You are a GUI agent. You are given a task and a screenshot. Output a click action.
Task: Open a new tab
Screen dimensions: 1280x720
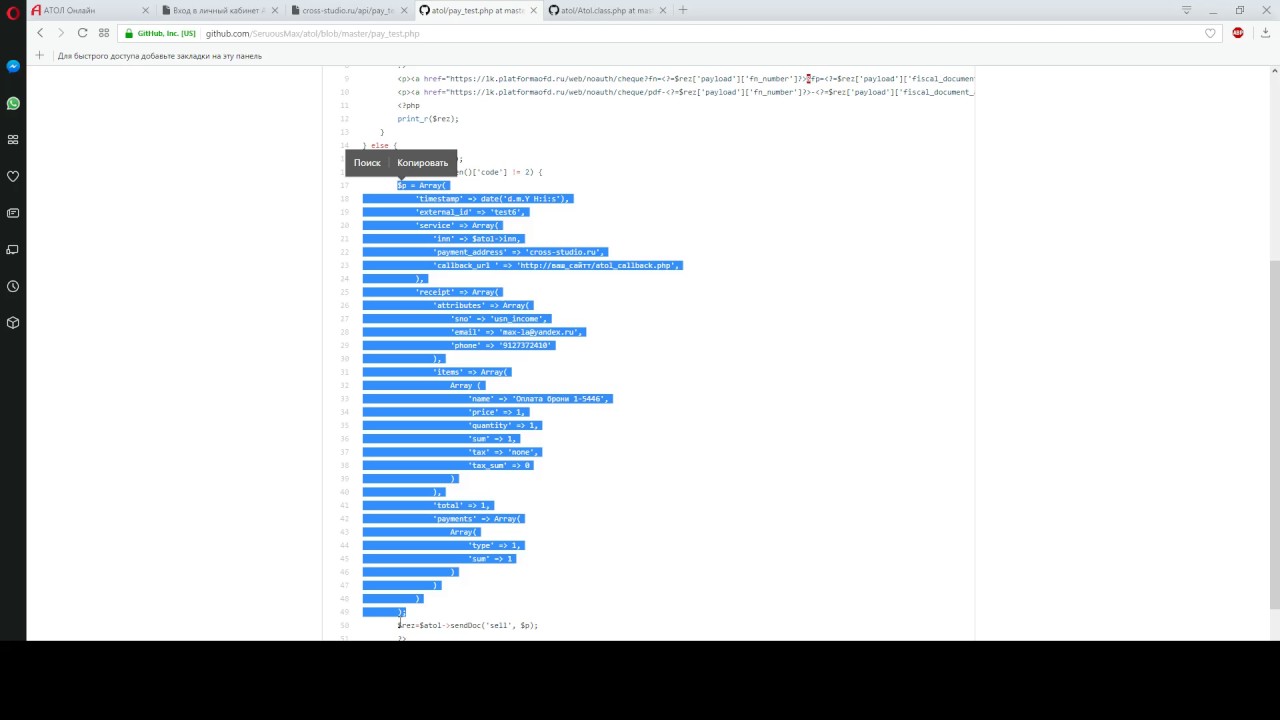(683, 10)
